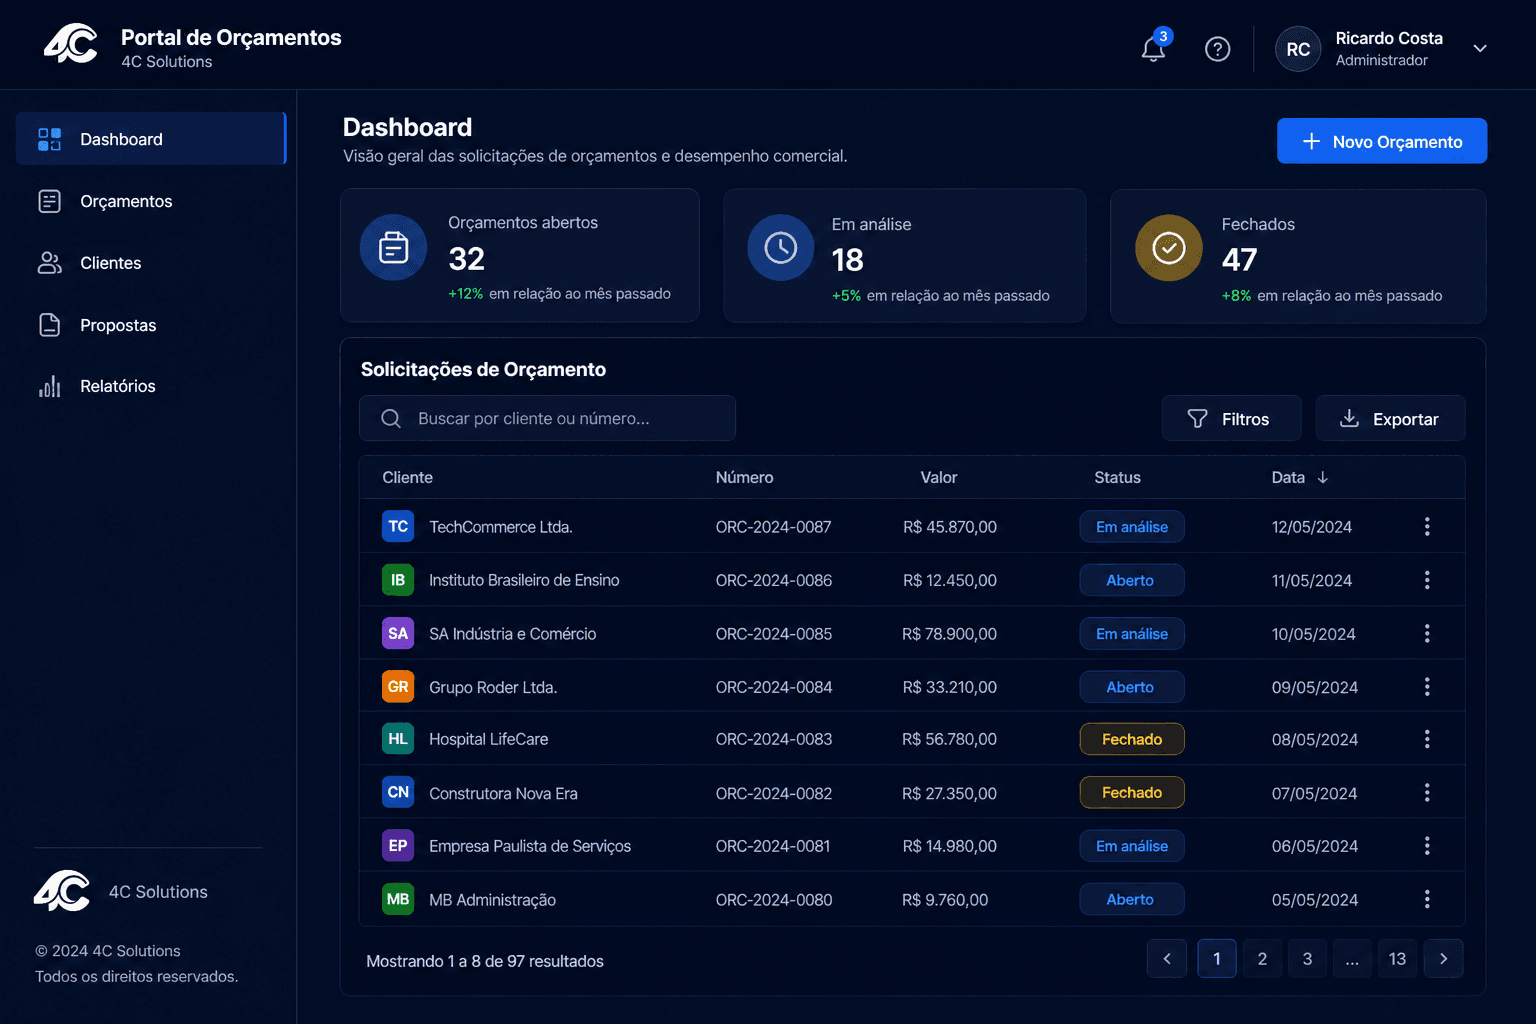Focus the Buscar por cliente search field

pos(547,418)
